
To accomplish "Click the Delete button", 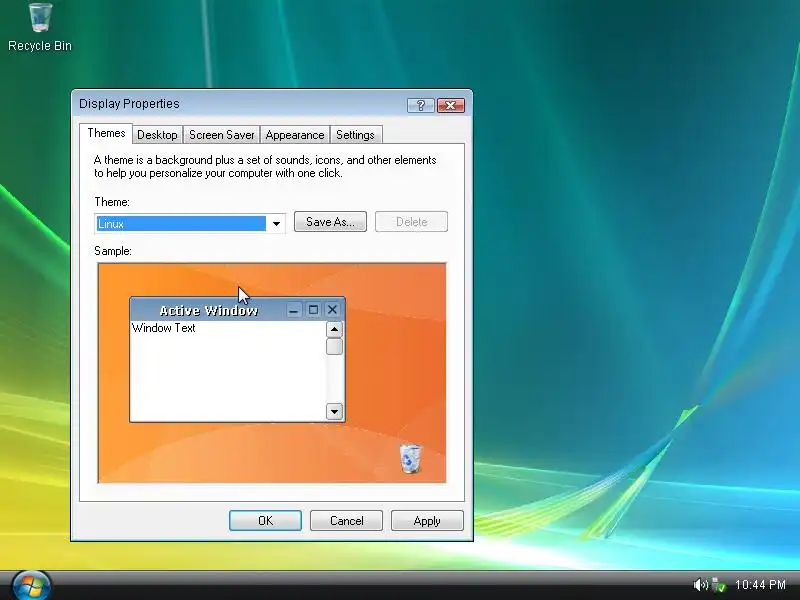I will point(411,221).
